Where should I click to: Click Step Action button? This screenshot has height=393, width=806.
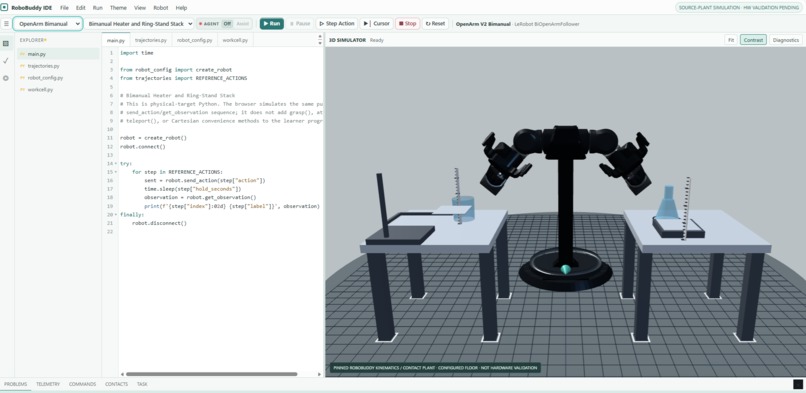(x=337, y=24)
